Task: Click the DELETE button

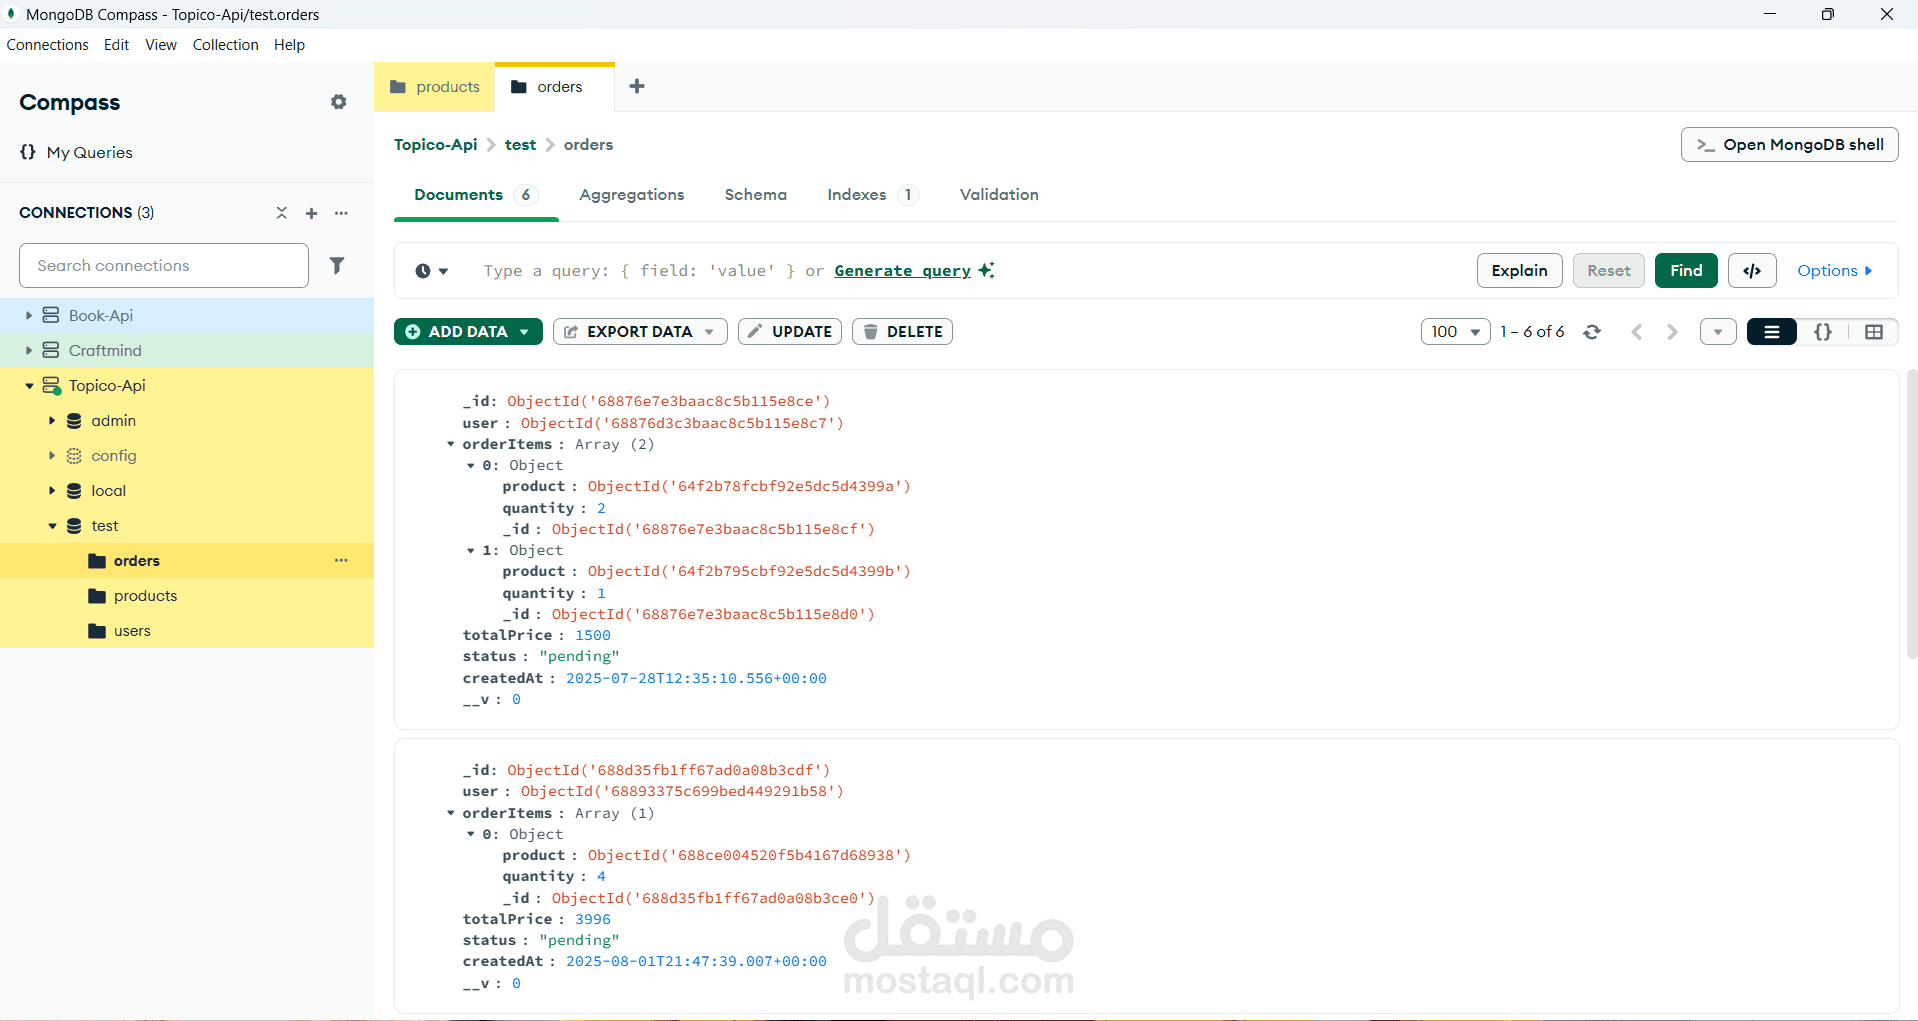Action: (902, 332)
